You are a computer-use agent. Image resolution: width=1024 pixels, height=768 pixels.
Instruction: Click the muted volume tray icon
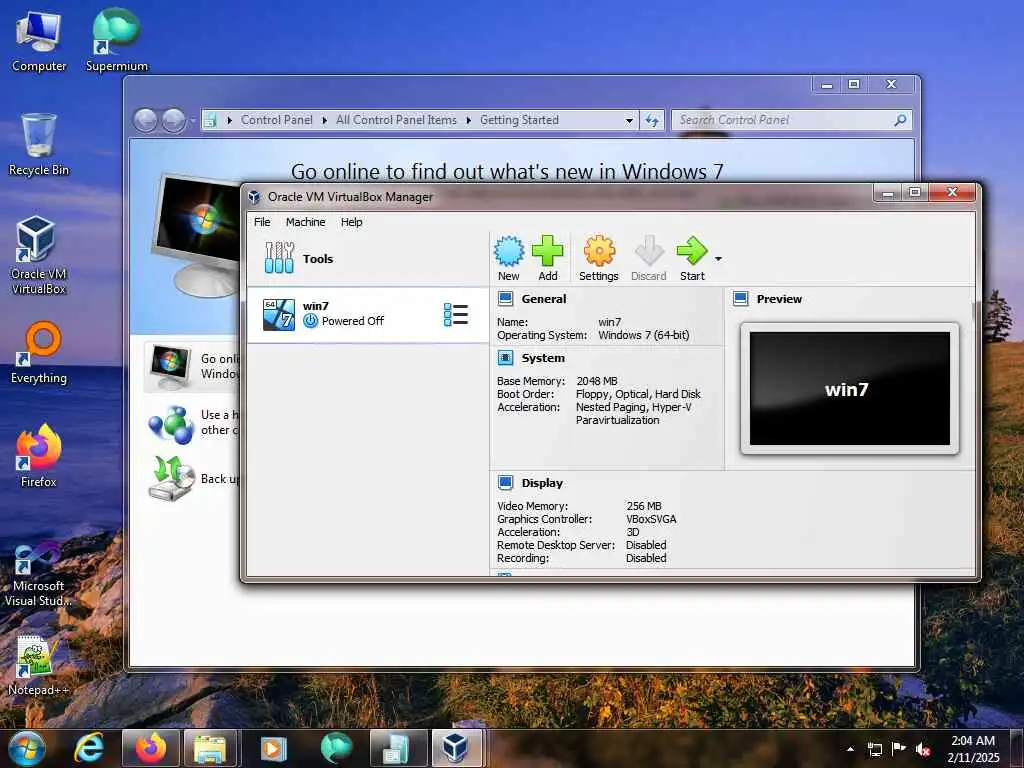[x=923, y=749]
